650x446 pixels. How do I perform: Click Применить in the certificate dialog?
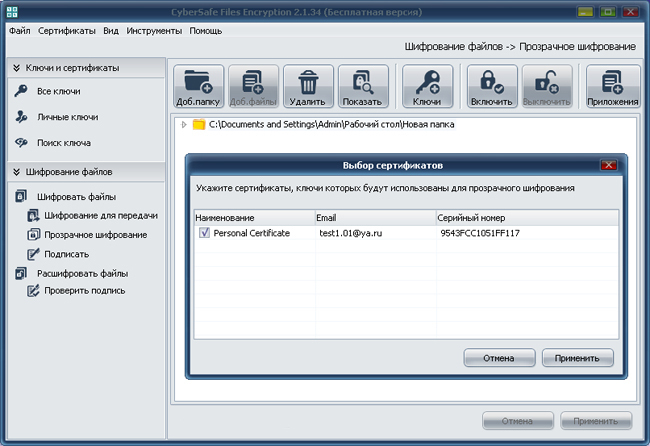click(x=577, y=358)
